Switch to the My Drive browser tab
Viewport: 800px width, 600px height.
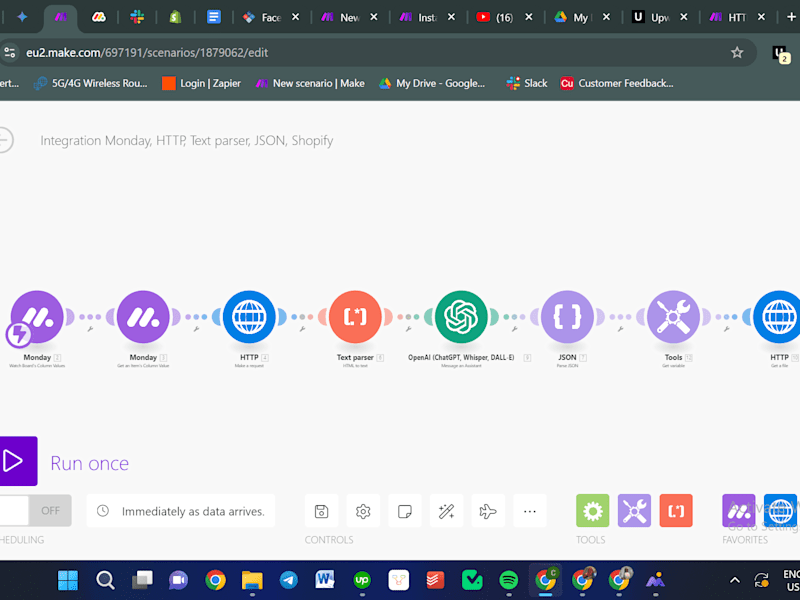click(x=580, y=17)
